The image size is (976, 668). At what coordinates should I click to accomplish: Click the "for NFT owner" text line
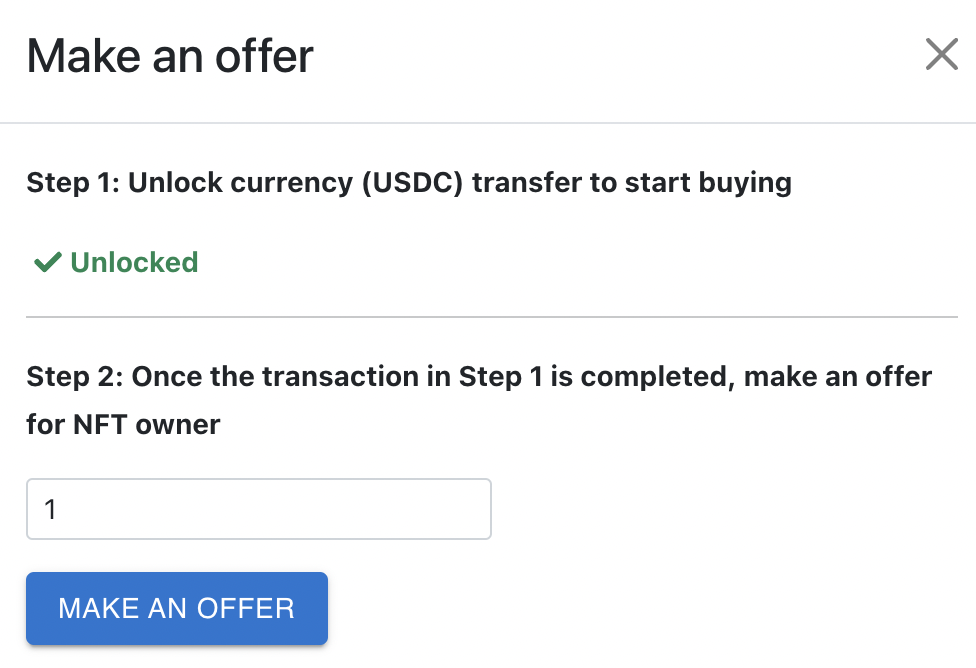click(x=123, y=425)
